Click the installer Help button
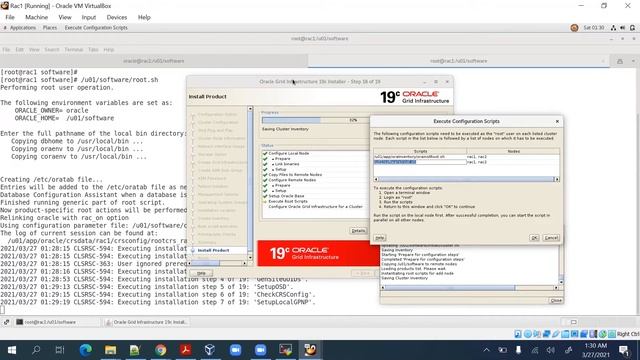Screen dimensions: 640x360 (201, 273)
